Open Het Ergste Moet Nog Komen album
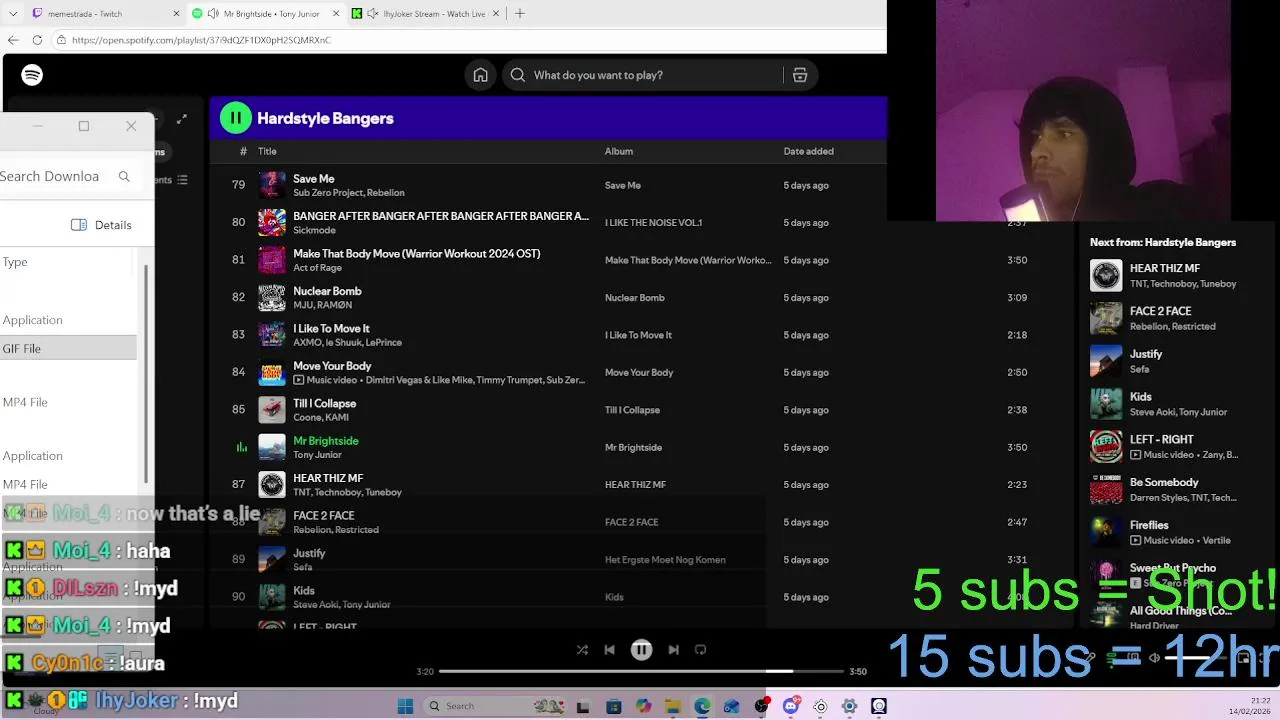The width and height of the screenshot is (1280, 720). point(665,560)
